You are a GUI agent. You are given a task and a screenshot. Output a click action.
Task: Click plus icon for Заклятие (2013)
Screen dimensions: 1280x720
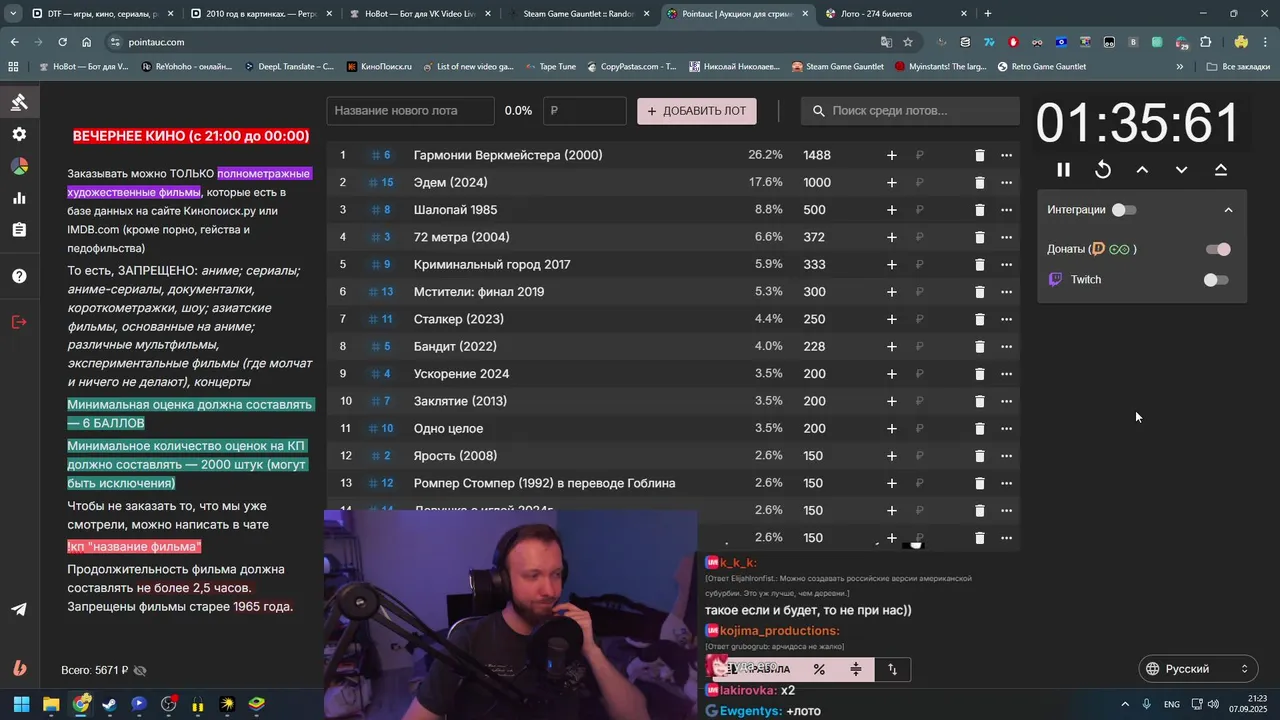tap(892, 401)
